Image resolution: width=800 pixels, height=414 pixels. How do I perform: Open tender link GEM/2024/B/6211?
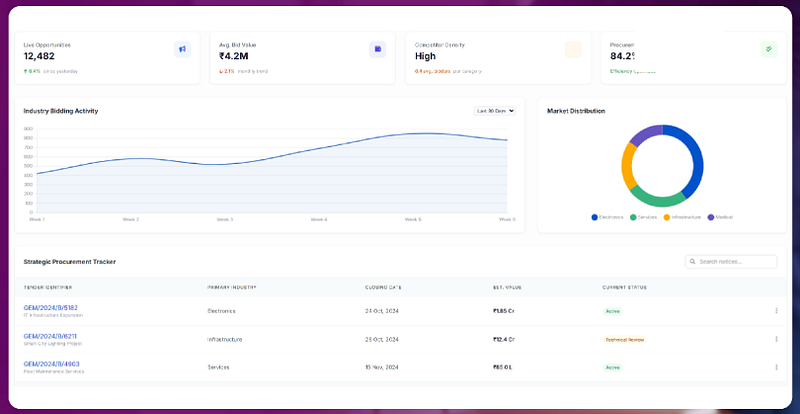point(50,336)
